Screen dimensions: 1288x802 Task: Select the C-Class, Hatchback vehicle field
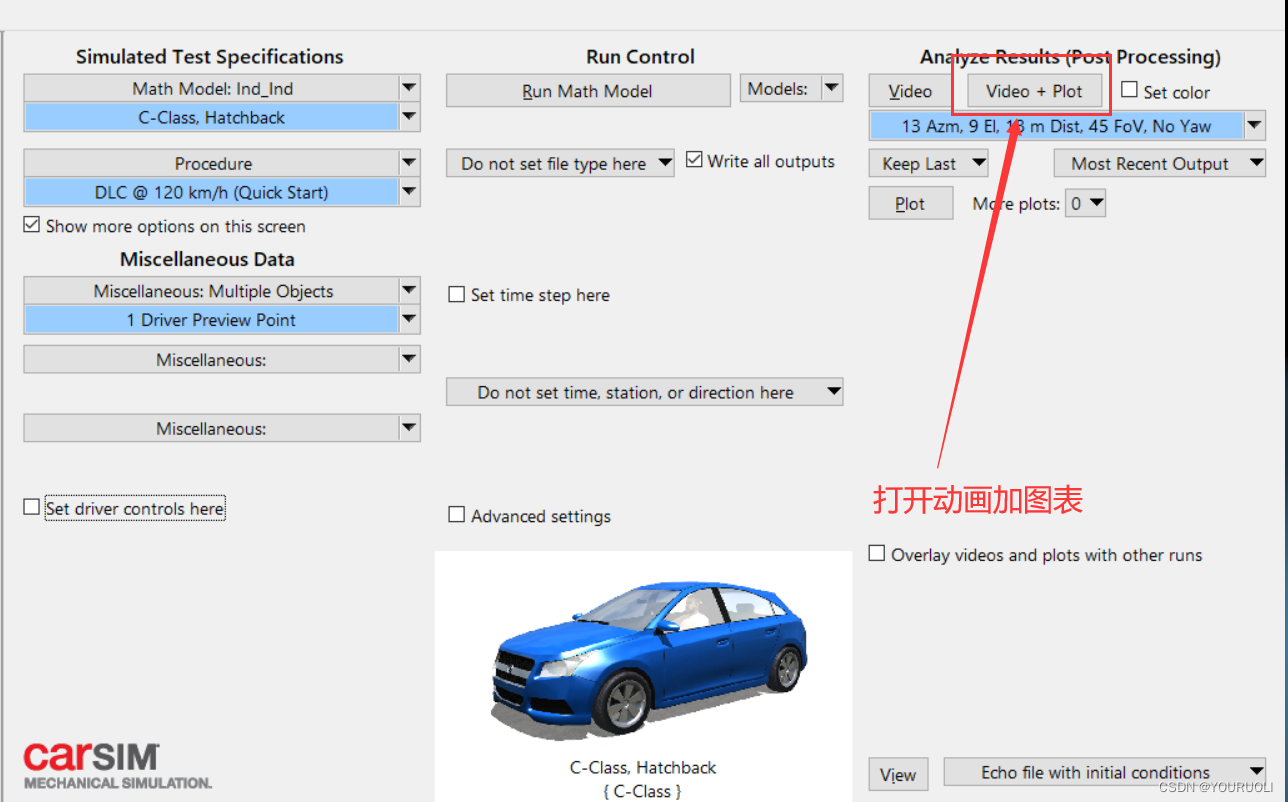(211, 117)
